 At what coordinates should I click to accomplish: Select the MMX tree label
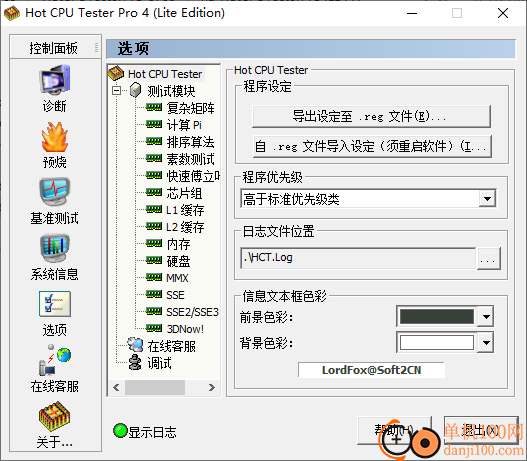[x=177, y=278]
